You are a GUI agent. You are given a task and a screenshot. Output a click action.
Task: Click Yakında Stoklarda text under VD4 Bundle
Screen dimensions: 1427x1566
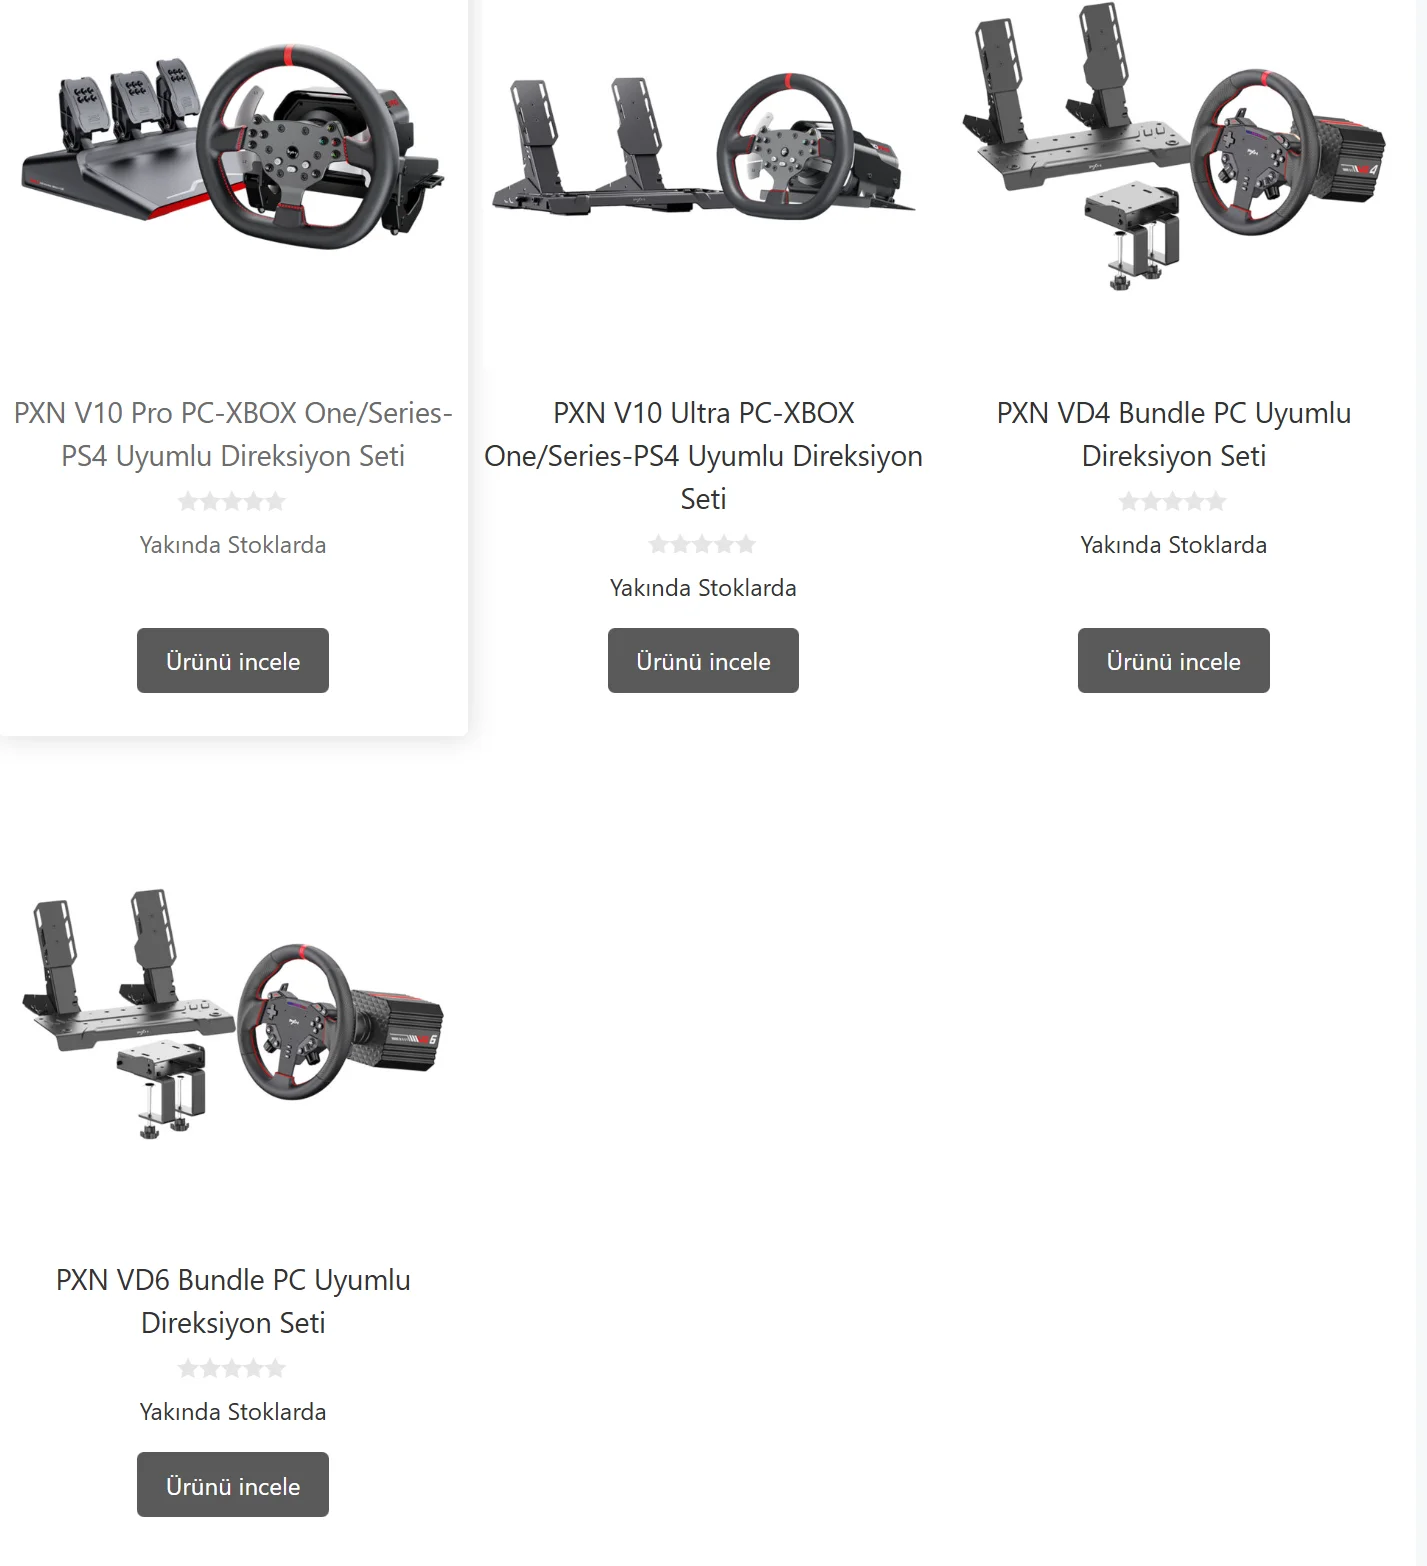1174,545
